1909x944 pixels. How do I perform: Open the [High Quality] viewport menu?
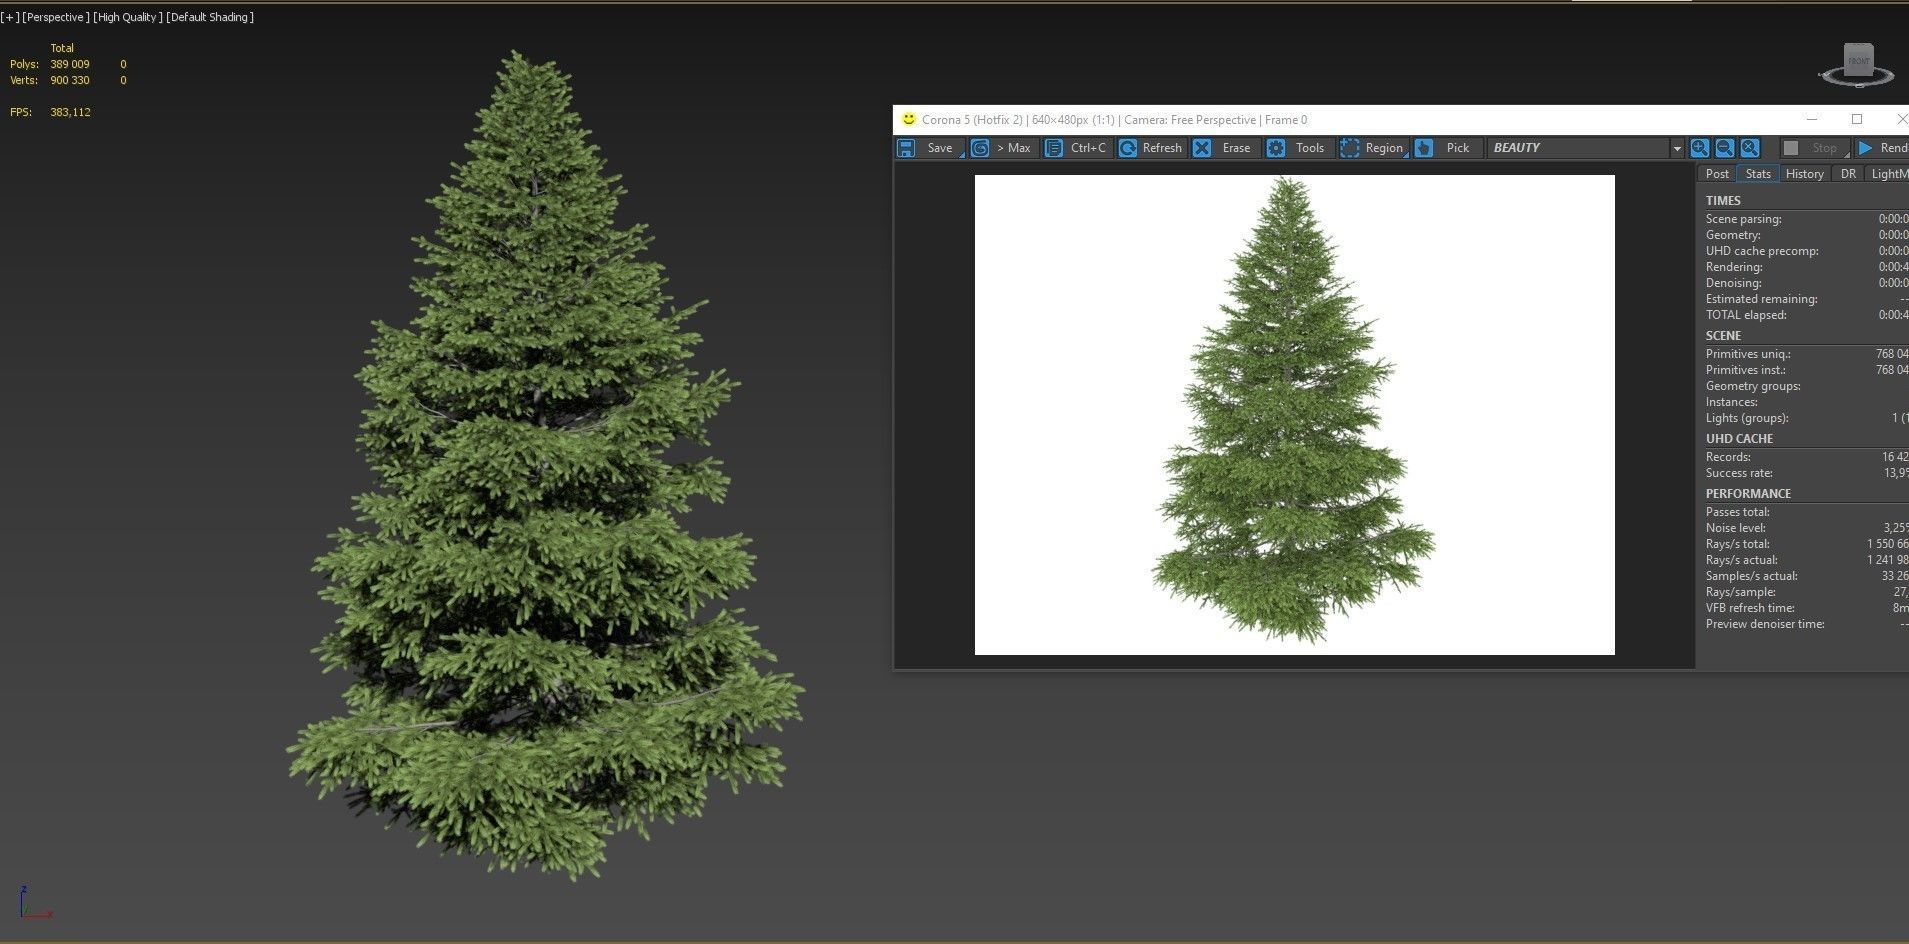(x=128, y=17)
